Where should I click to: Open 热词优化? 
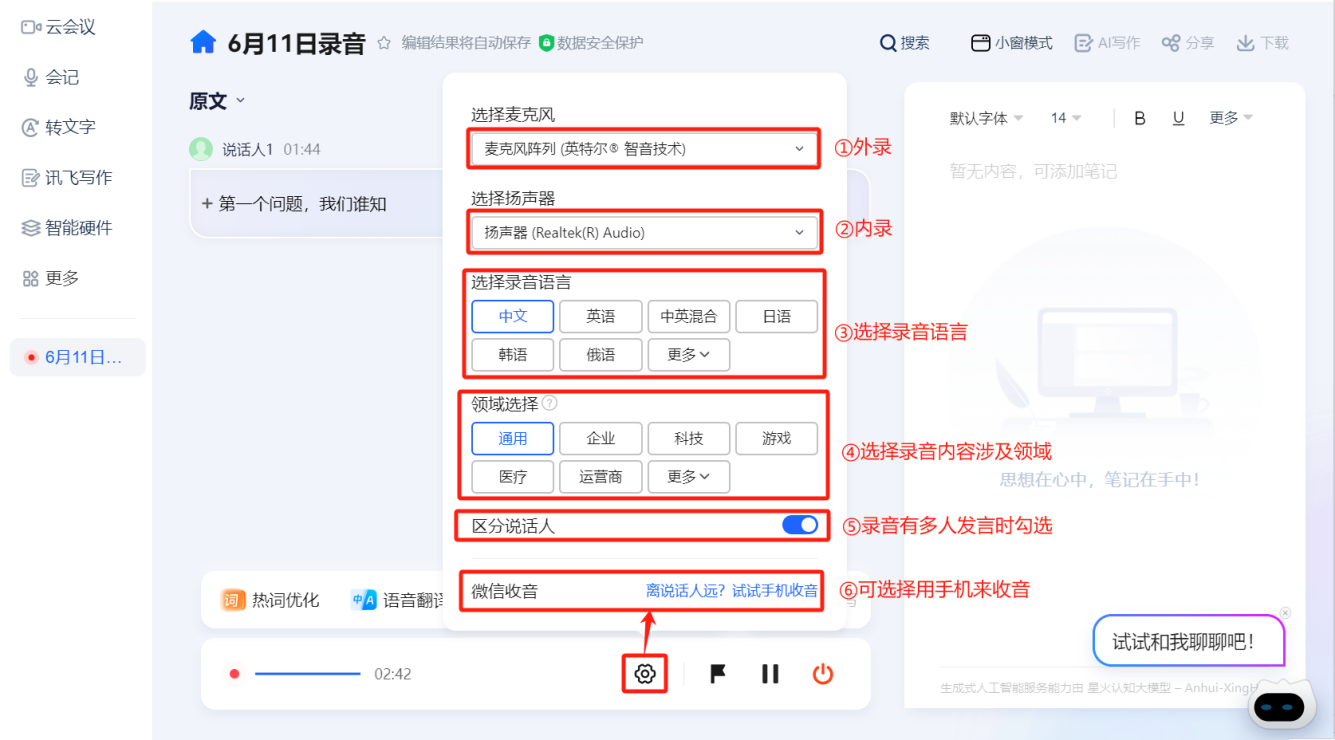click(271, 600)
